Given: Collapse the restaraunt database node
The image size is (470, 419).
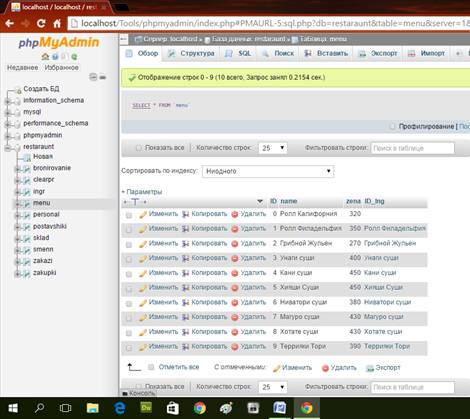Looking at the screenshot, I should (7, 148).
